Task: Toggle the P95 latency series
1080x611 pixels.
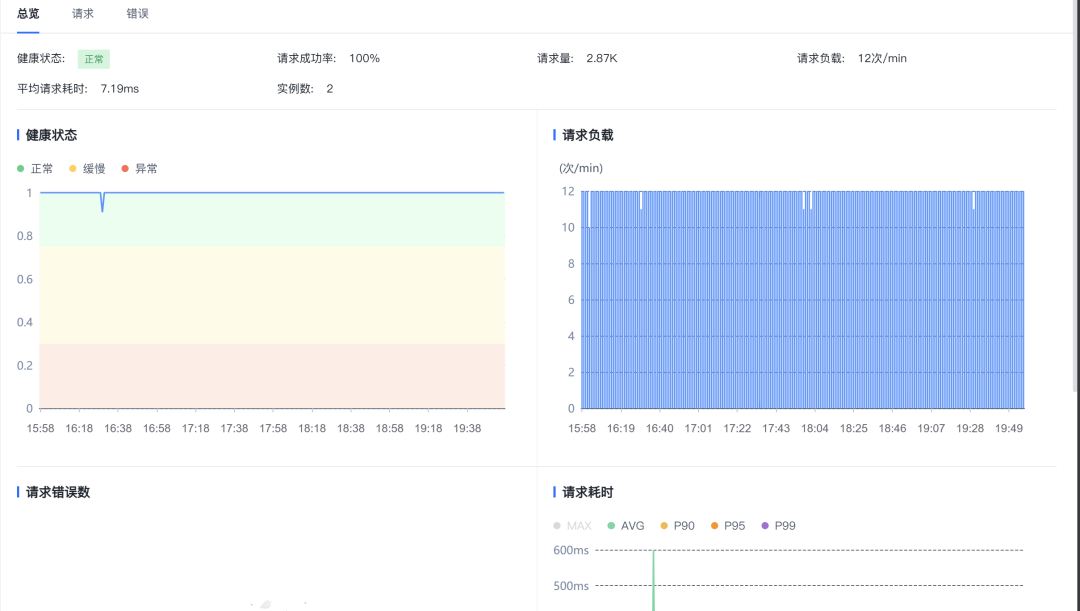Action: tap(728, 526)
